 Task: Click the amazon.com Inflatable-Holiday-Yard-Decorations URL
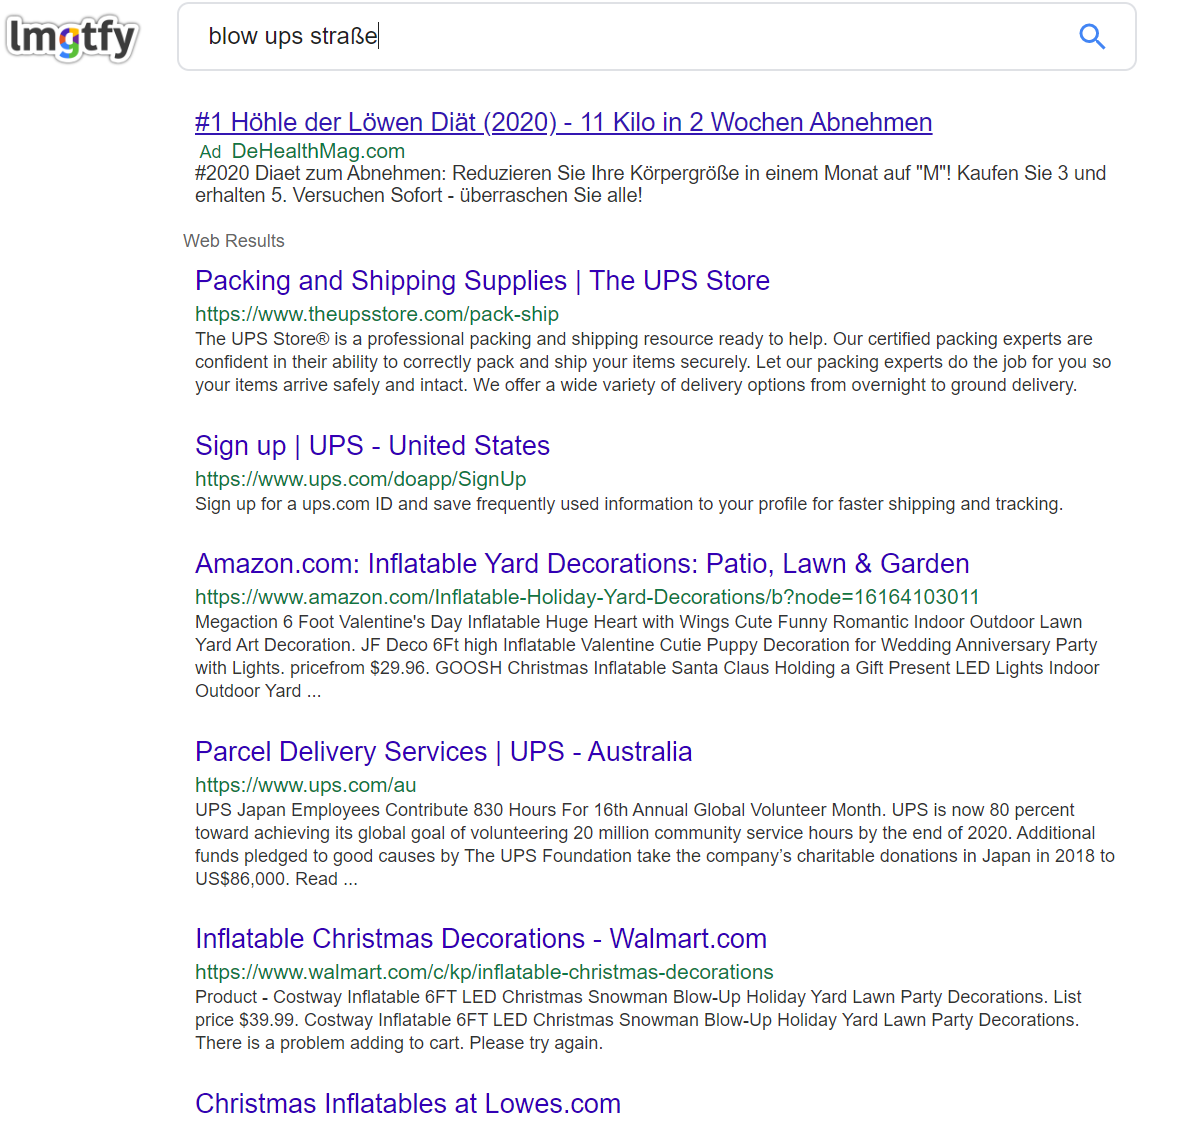tap(587, 597)
